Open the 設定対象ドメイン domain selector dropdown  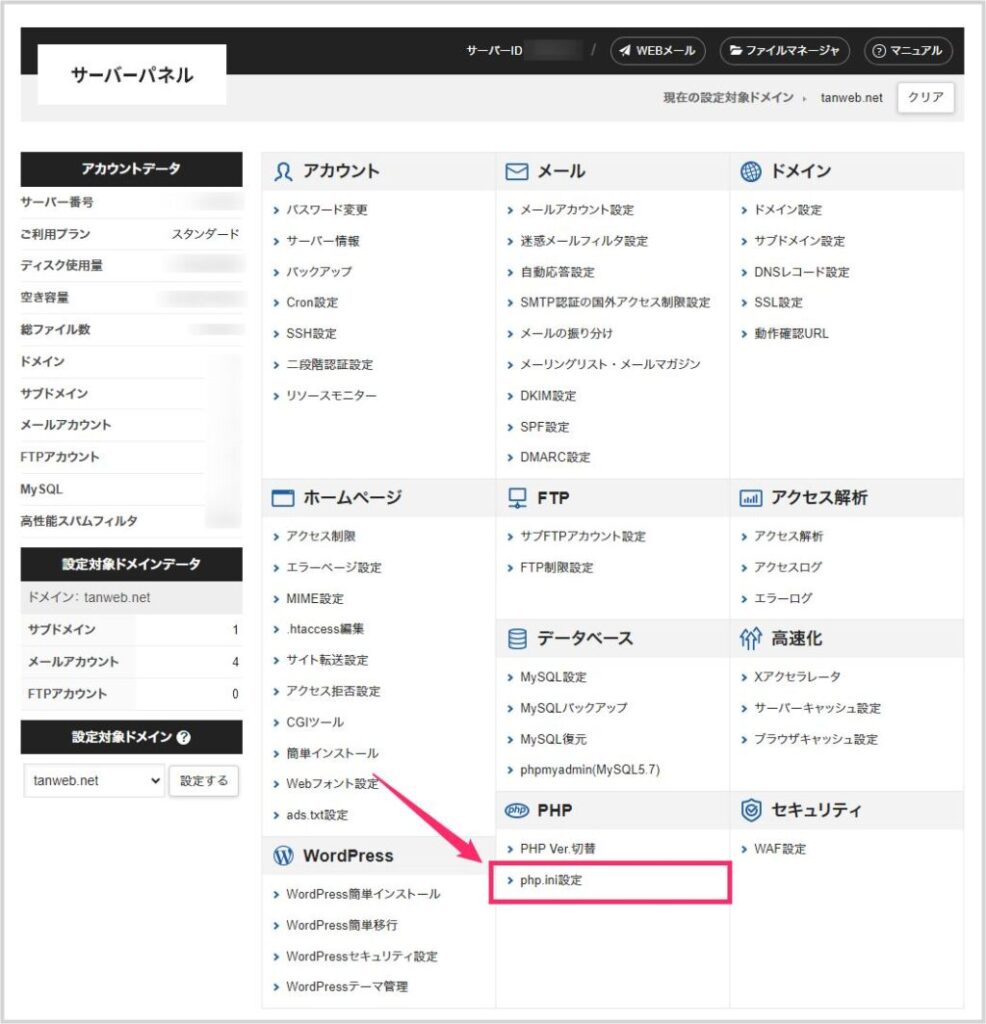tap(93, 780)
